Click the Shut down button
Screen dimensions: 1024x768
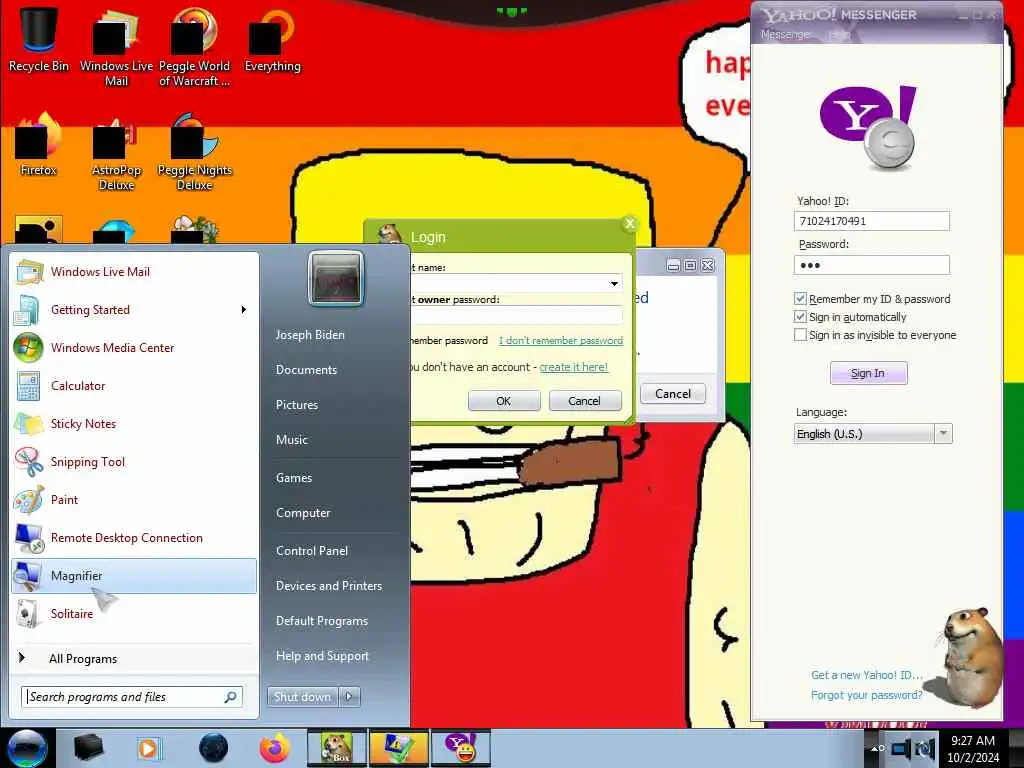[x=303, y=697]
